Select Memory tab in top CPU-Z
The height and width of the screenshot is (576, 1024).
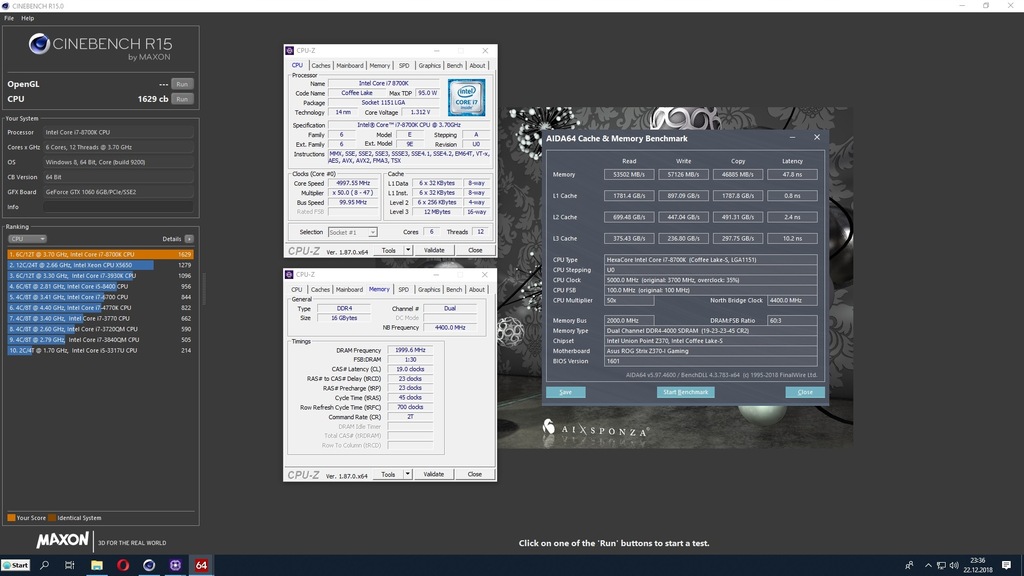(x=379, y=65)
